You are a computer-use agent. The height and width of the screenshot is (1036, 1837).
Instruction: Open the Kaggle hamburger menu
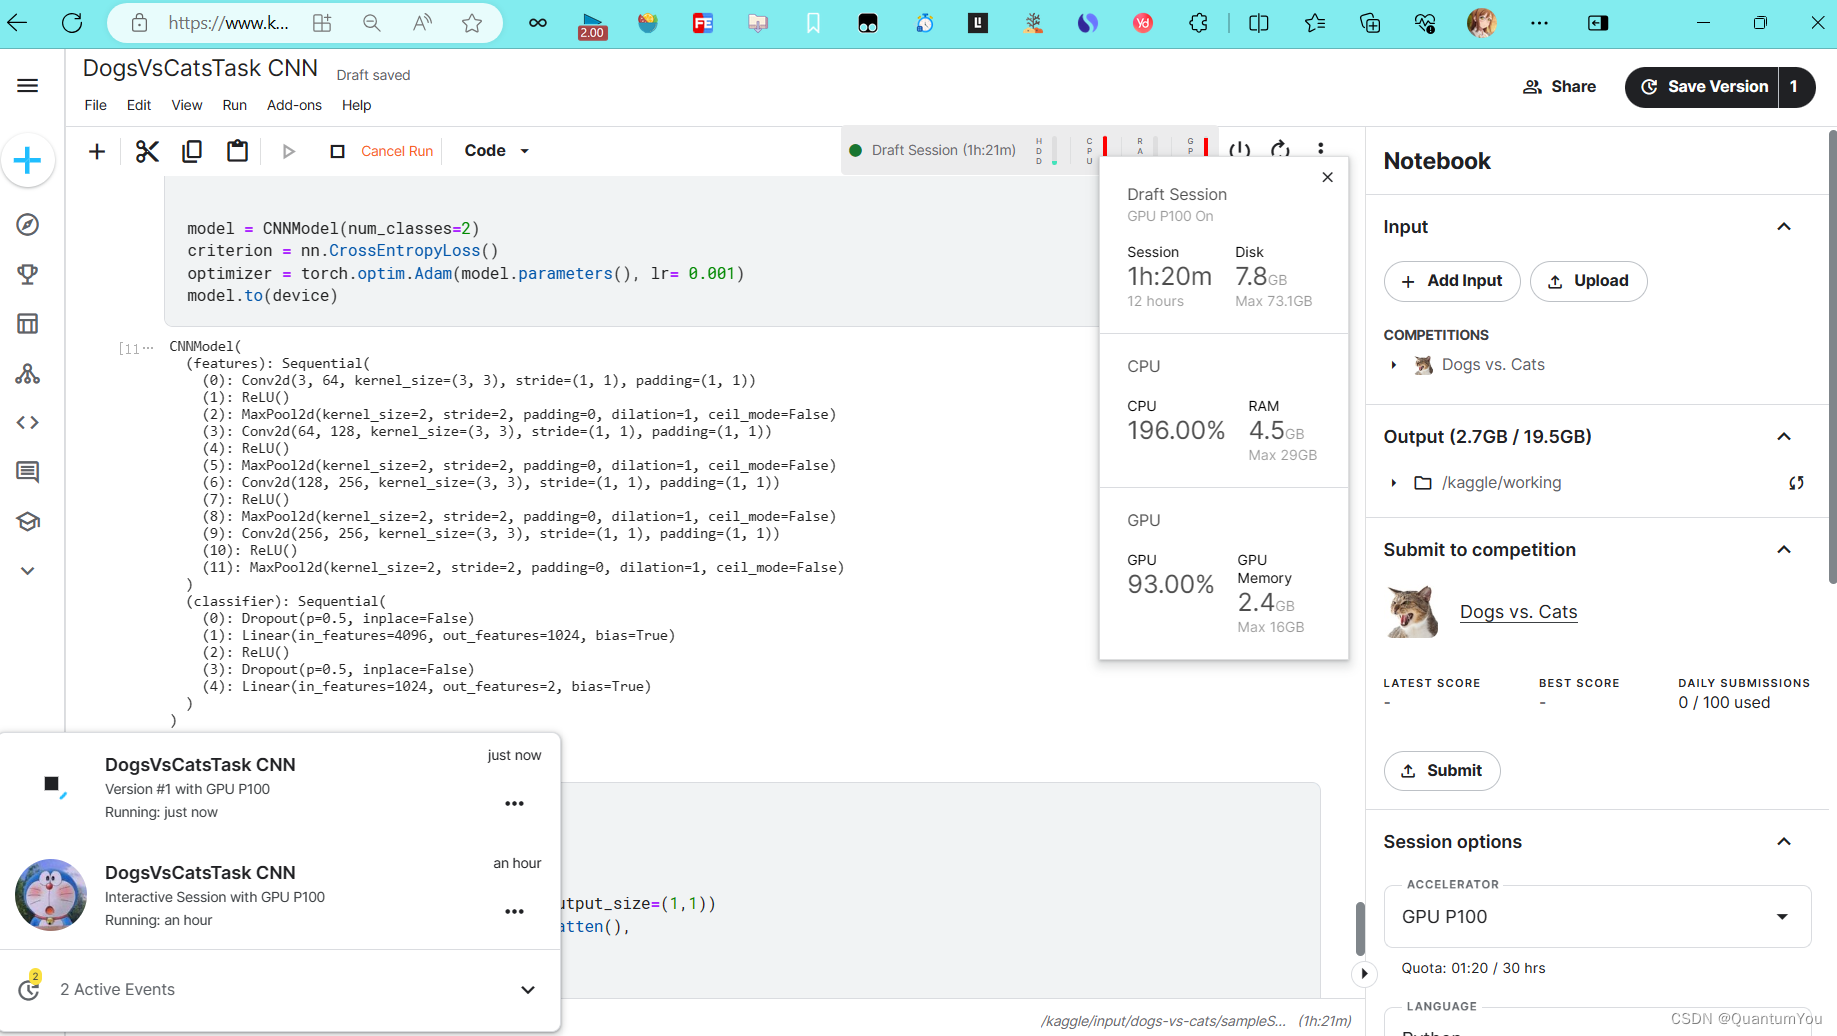point(28,86)
